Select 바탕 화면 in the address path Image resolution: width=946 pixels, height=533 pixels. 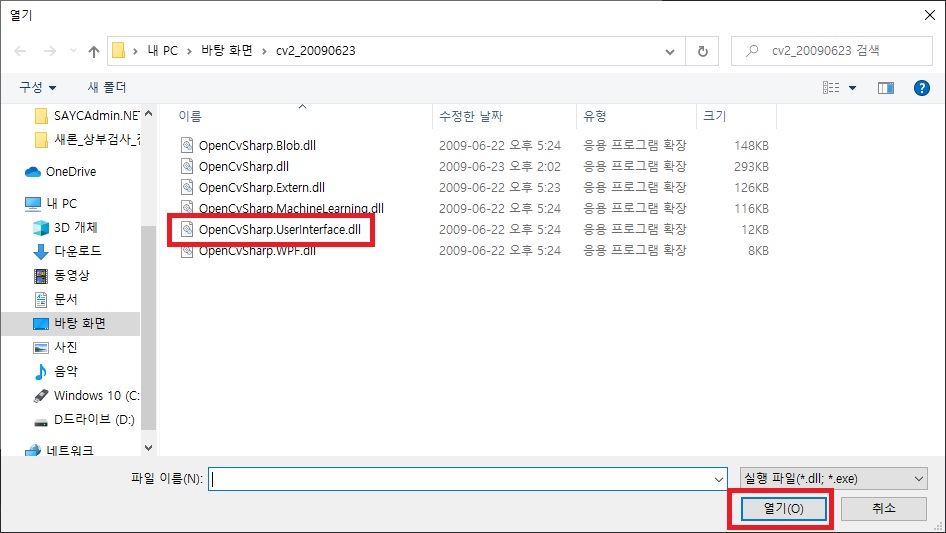coord(227,51)
